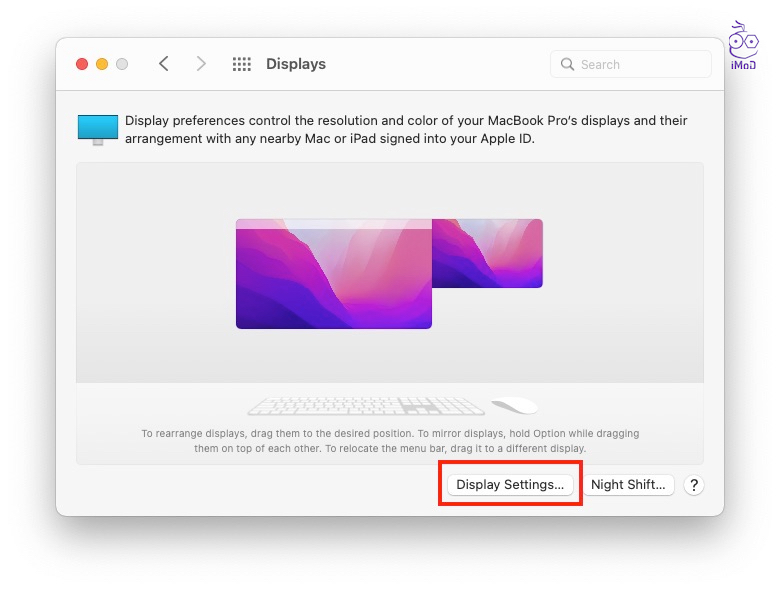
Task: Close the Displays window
Action: coord(82,64)
